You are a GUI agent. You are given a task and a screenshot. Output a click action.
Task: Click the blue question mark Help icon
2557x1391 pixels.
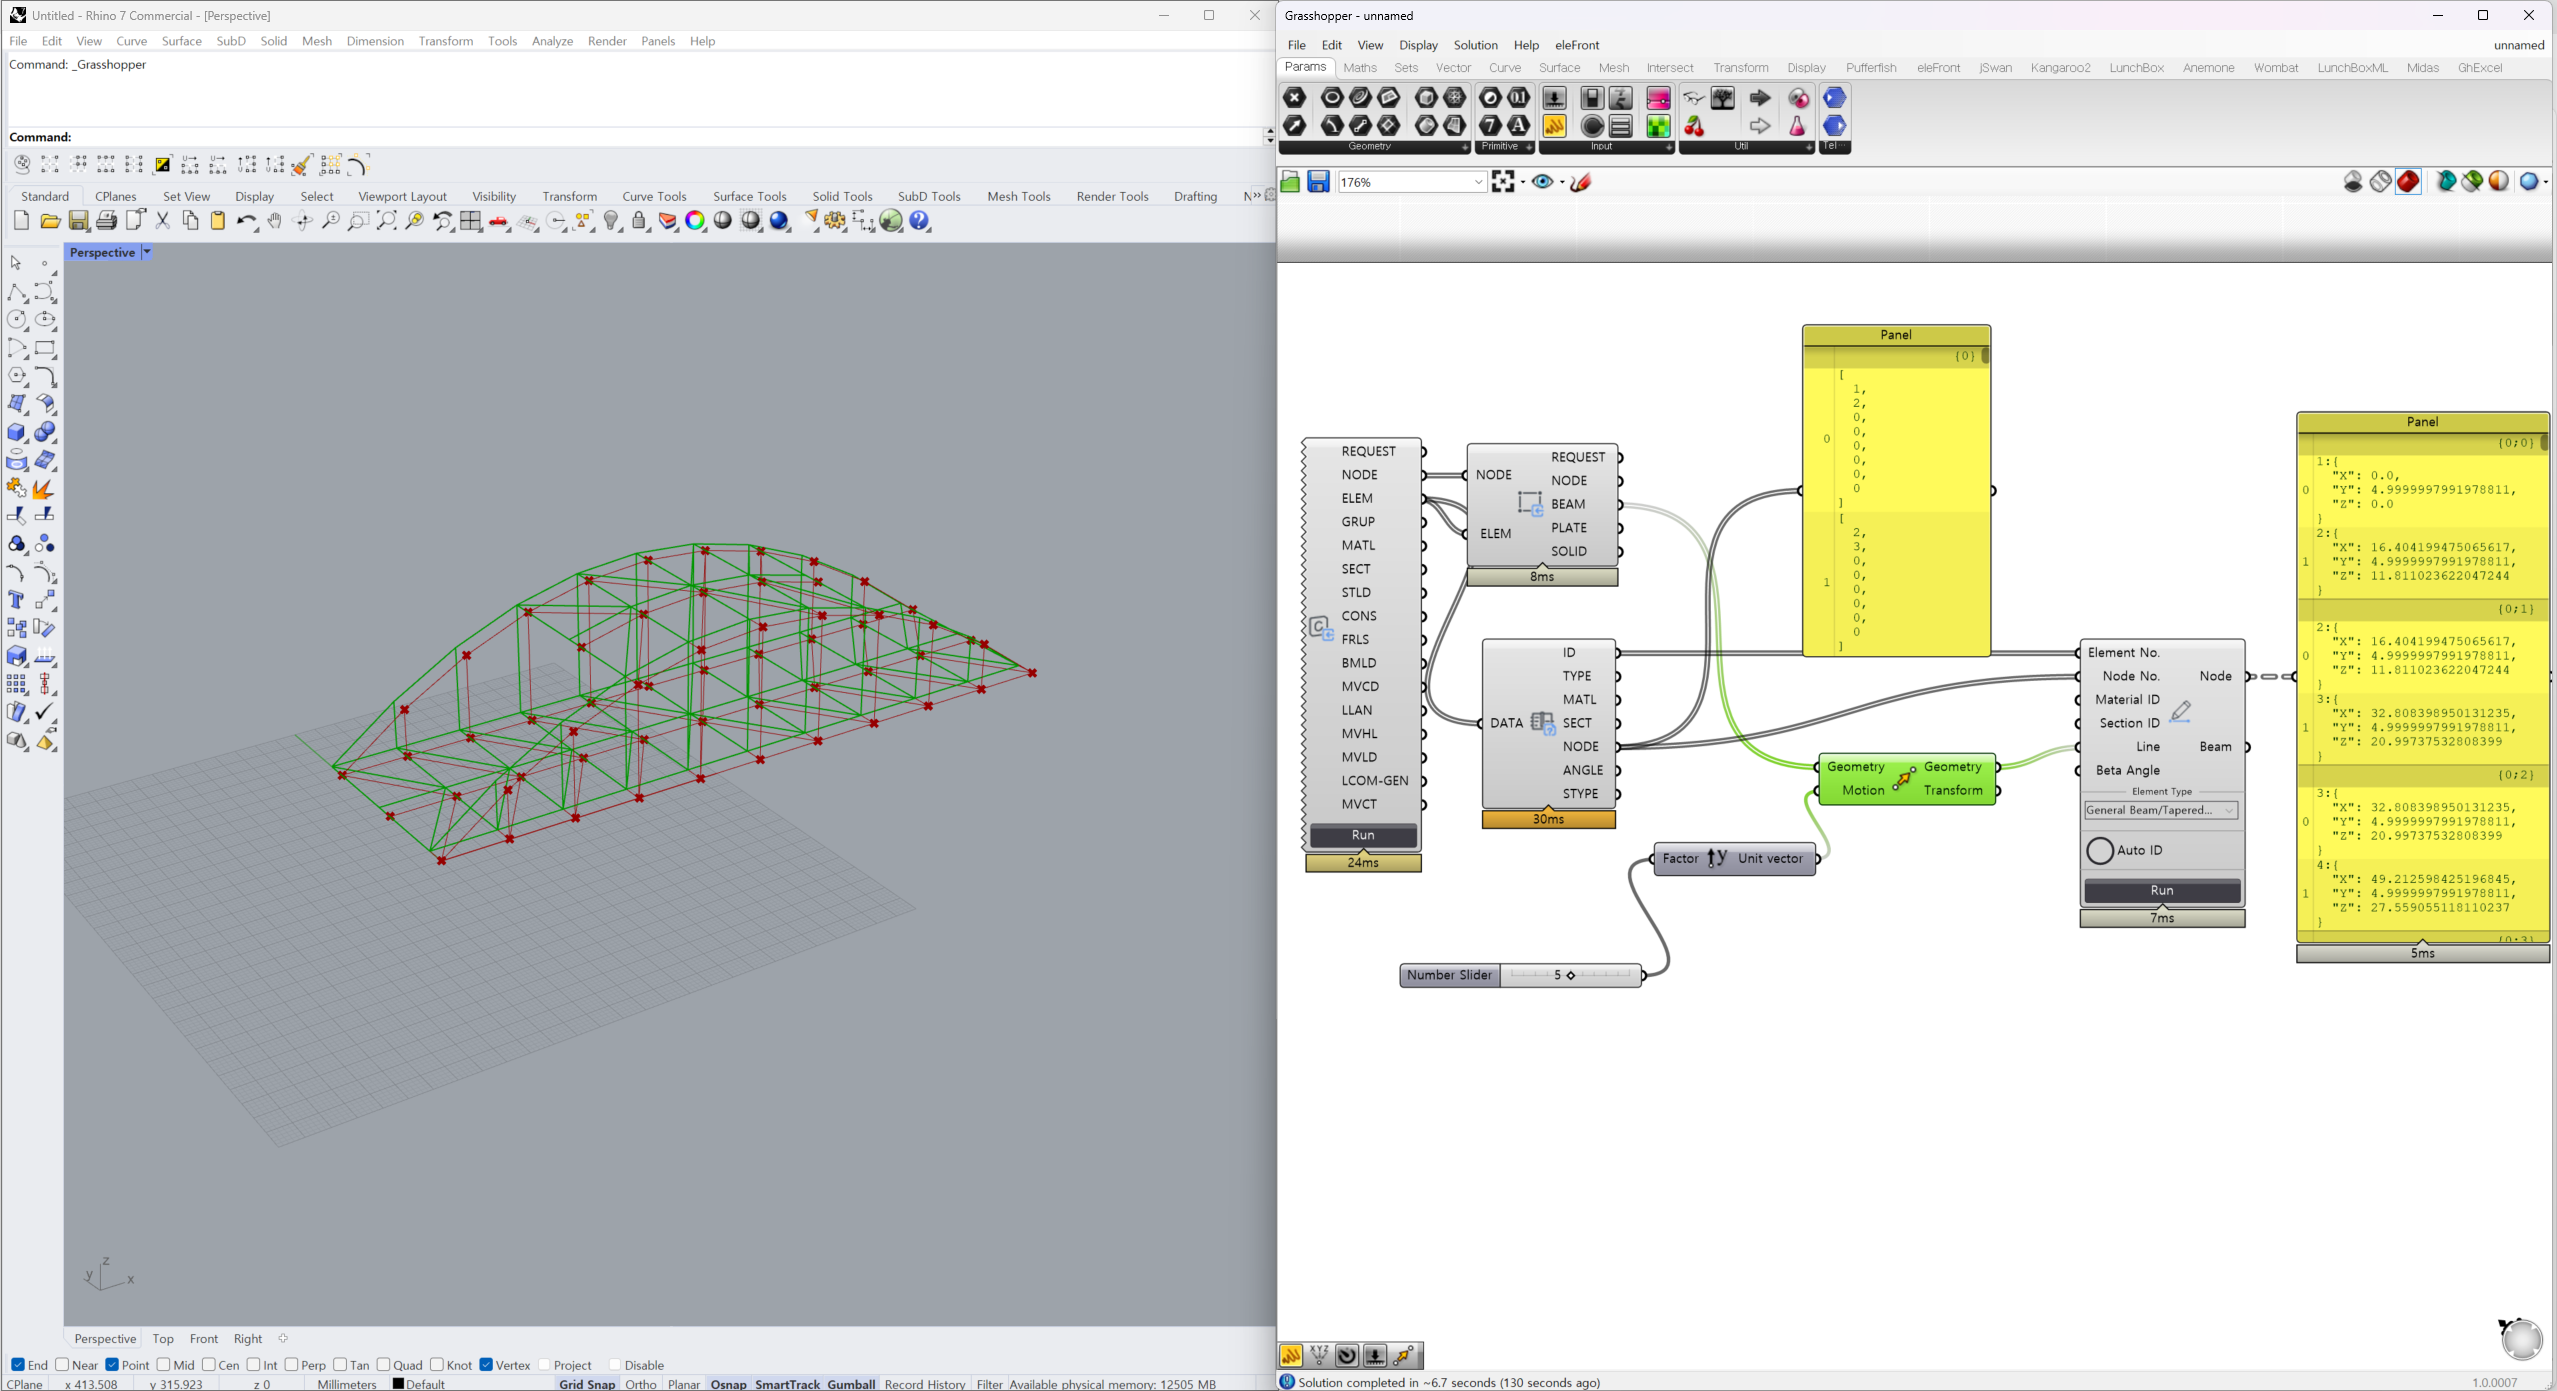[x=920, y=221]
